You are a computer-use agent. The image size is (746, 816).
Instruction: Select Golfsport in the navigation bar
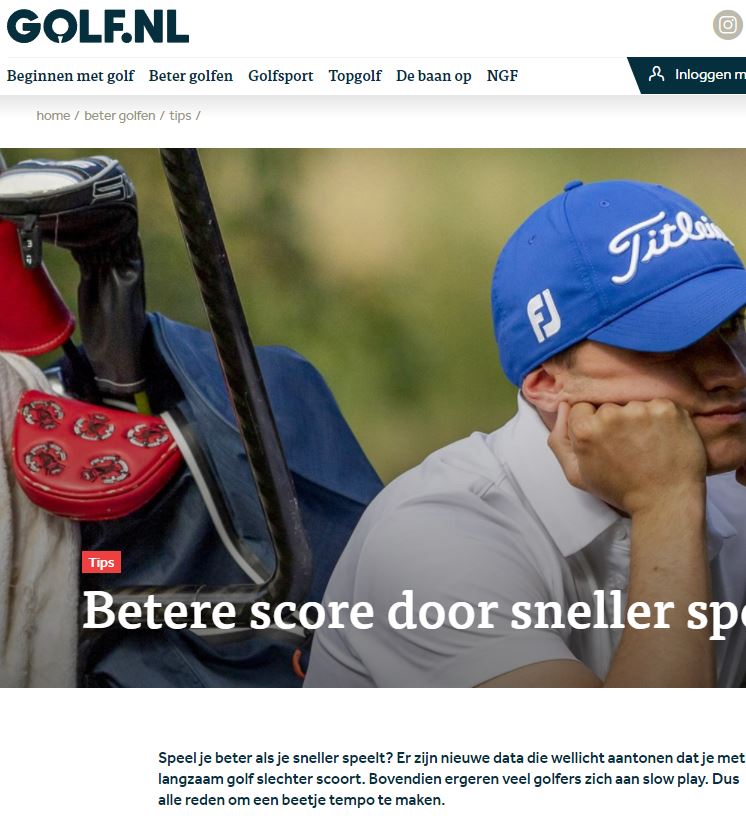tap(281, 76)
